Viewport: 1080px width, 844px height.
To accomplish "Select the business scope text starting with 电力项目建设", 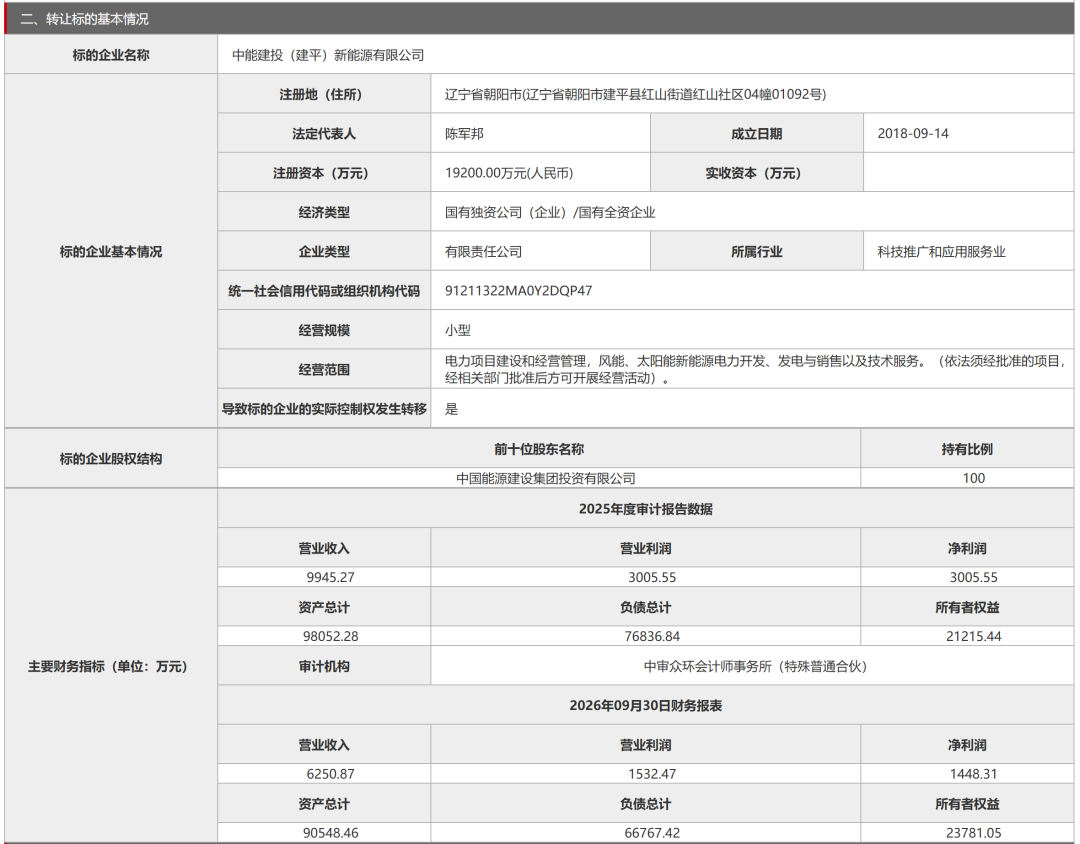I will point(756,369).
